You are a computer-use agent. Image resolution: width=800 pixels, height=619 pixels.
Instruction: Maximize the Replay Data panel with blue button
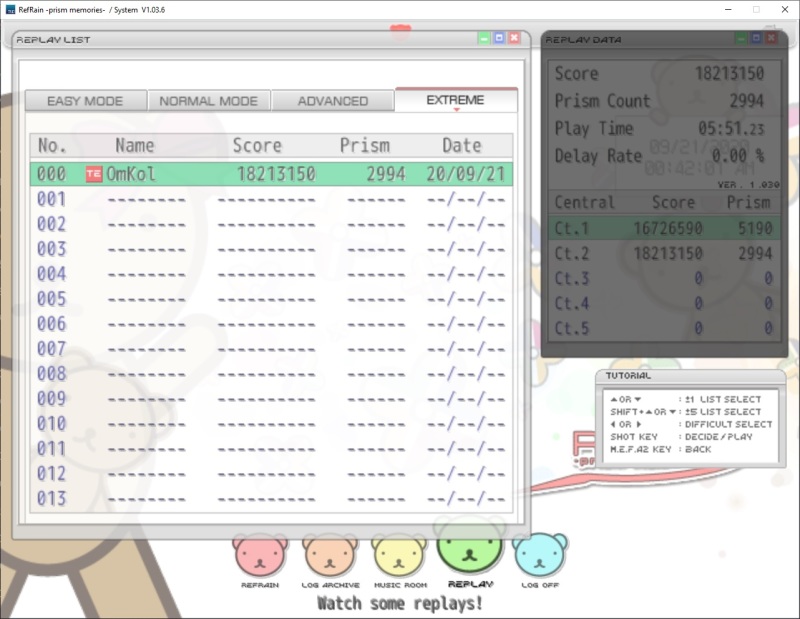[x=756, y=38]
